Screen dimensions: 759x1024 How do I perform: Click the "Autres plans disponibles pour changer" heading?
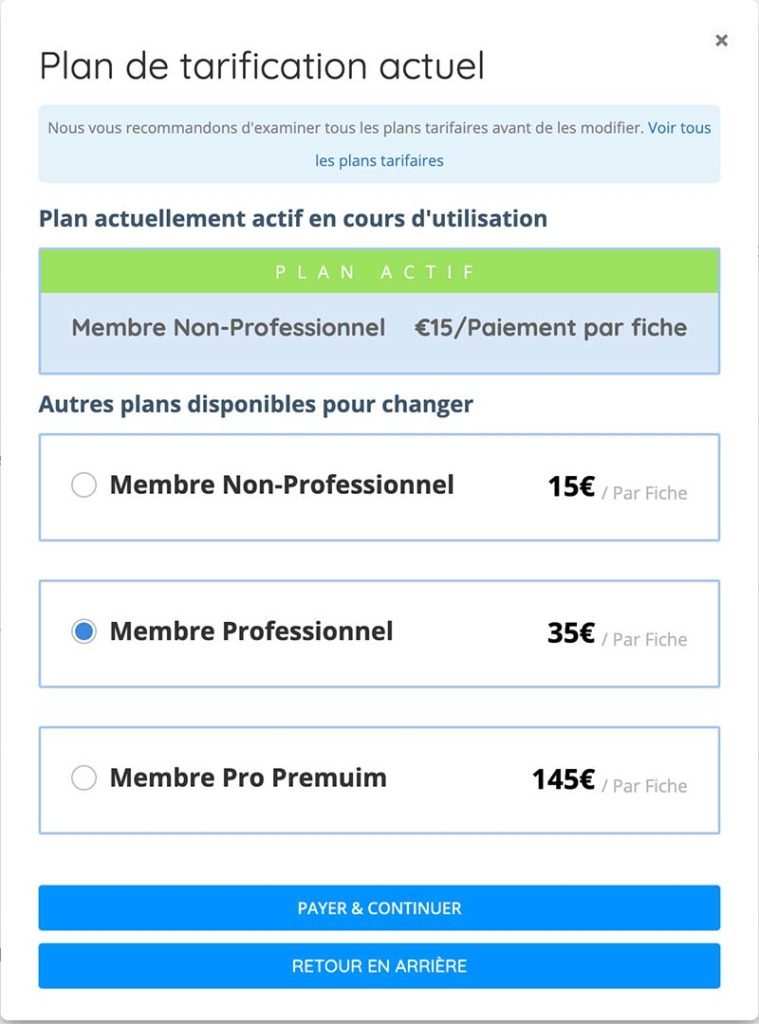255,405
